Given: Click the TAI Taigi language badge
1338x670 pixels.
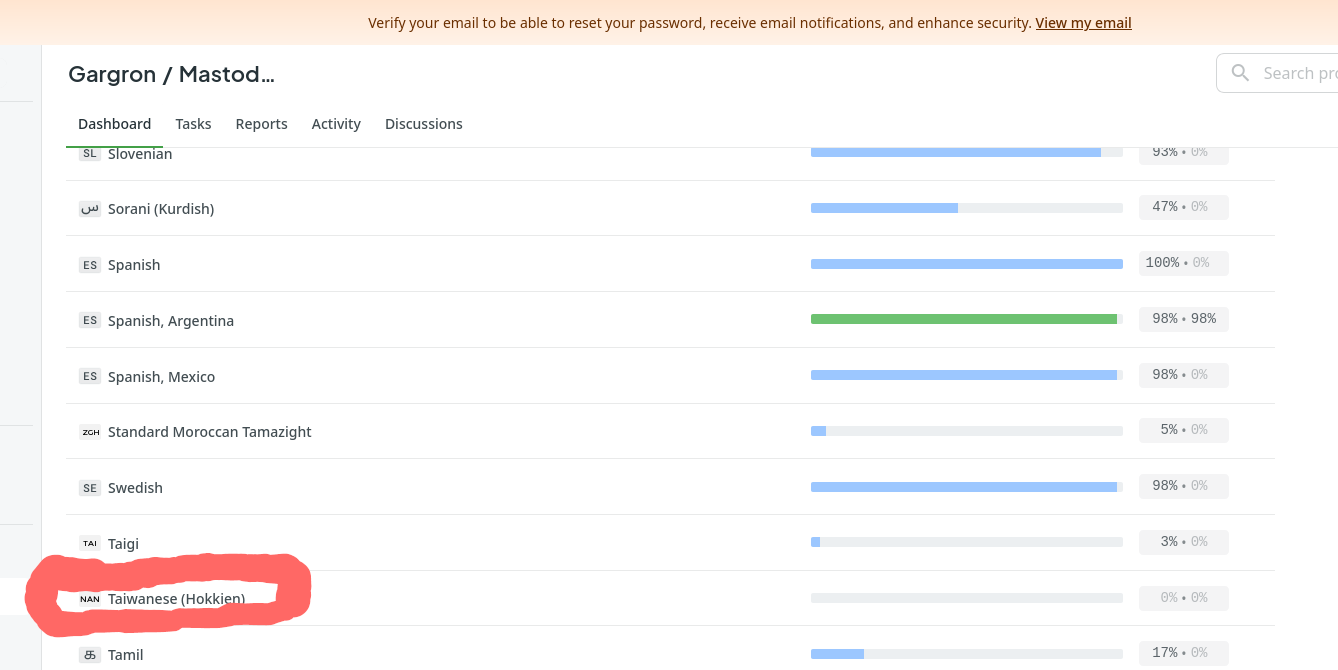Looking at the screenshot, I should (90, 544).
